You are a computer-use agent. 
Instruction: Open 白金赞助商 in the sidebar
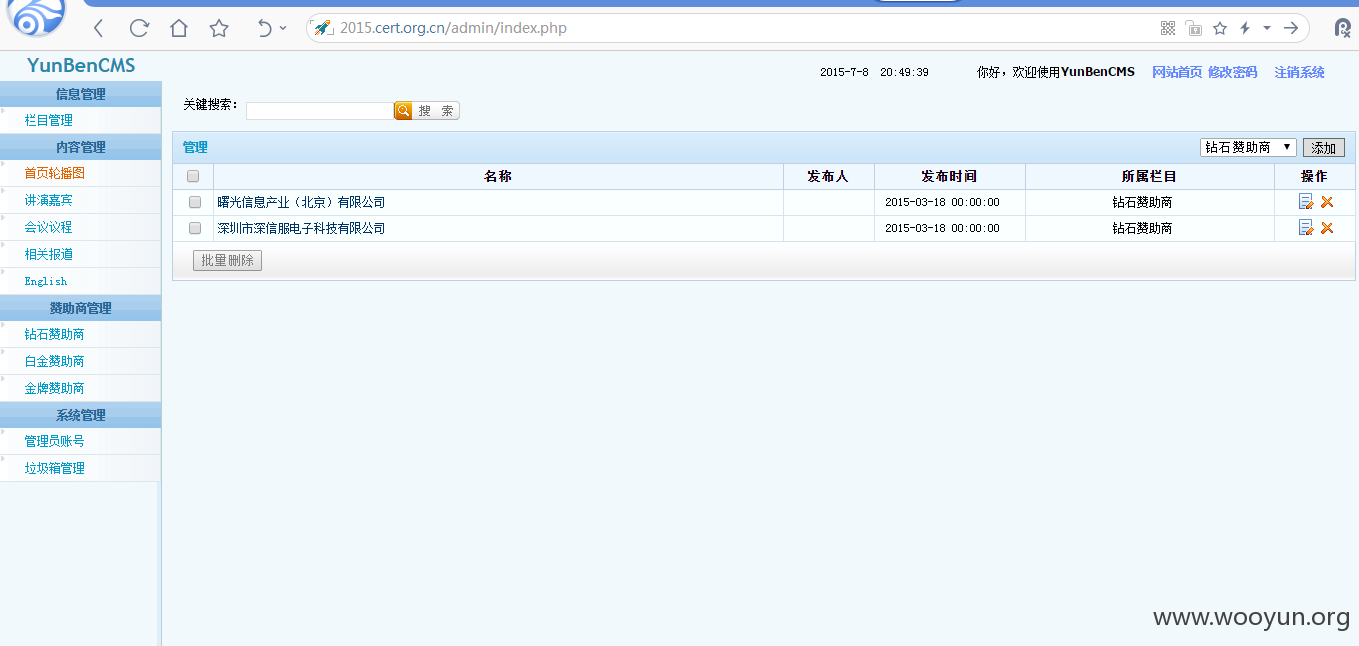(55, 361)
